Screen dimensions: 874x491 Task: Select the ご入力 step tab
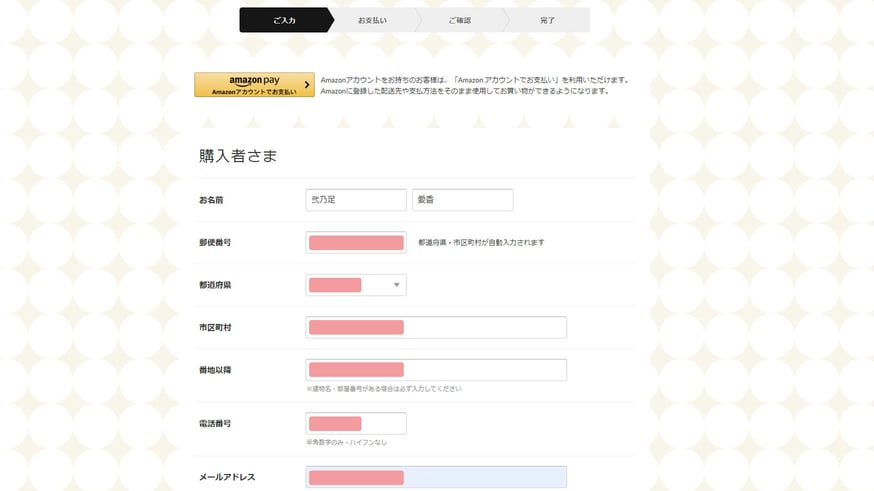click(285, 20)
